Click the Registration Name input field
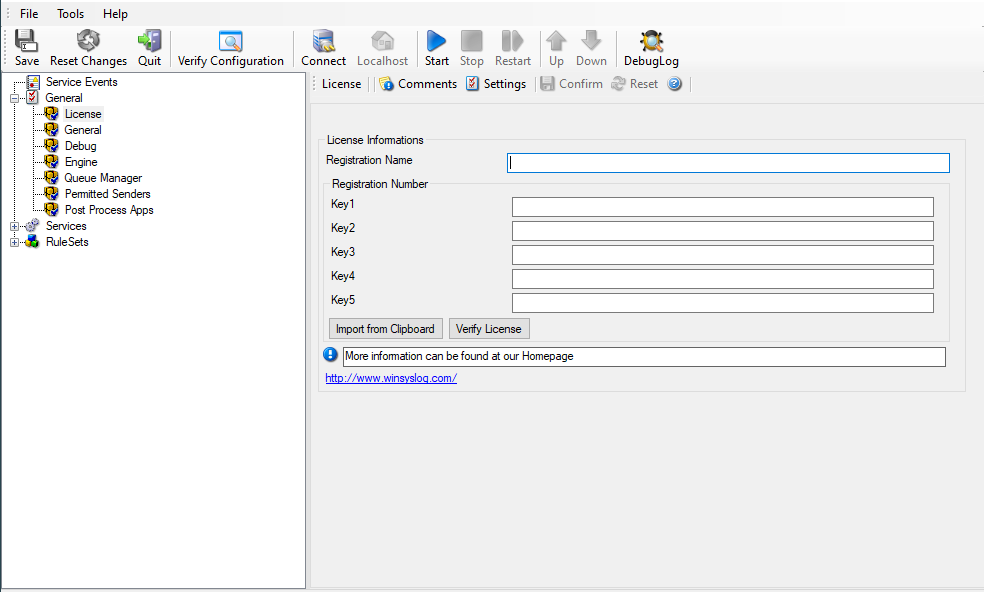 click(x=727, y=163)
